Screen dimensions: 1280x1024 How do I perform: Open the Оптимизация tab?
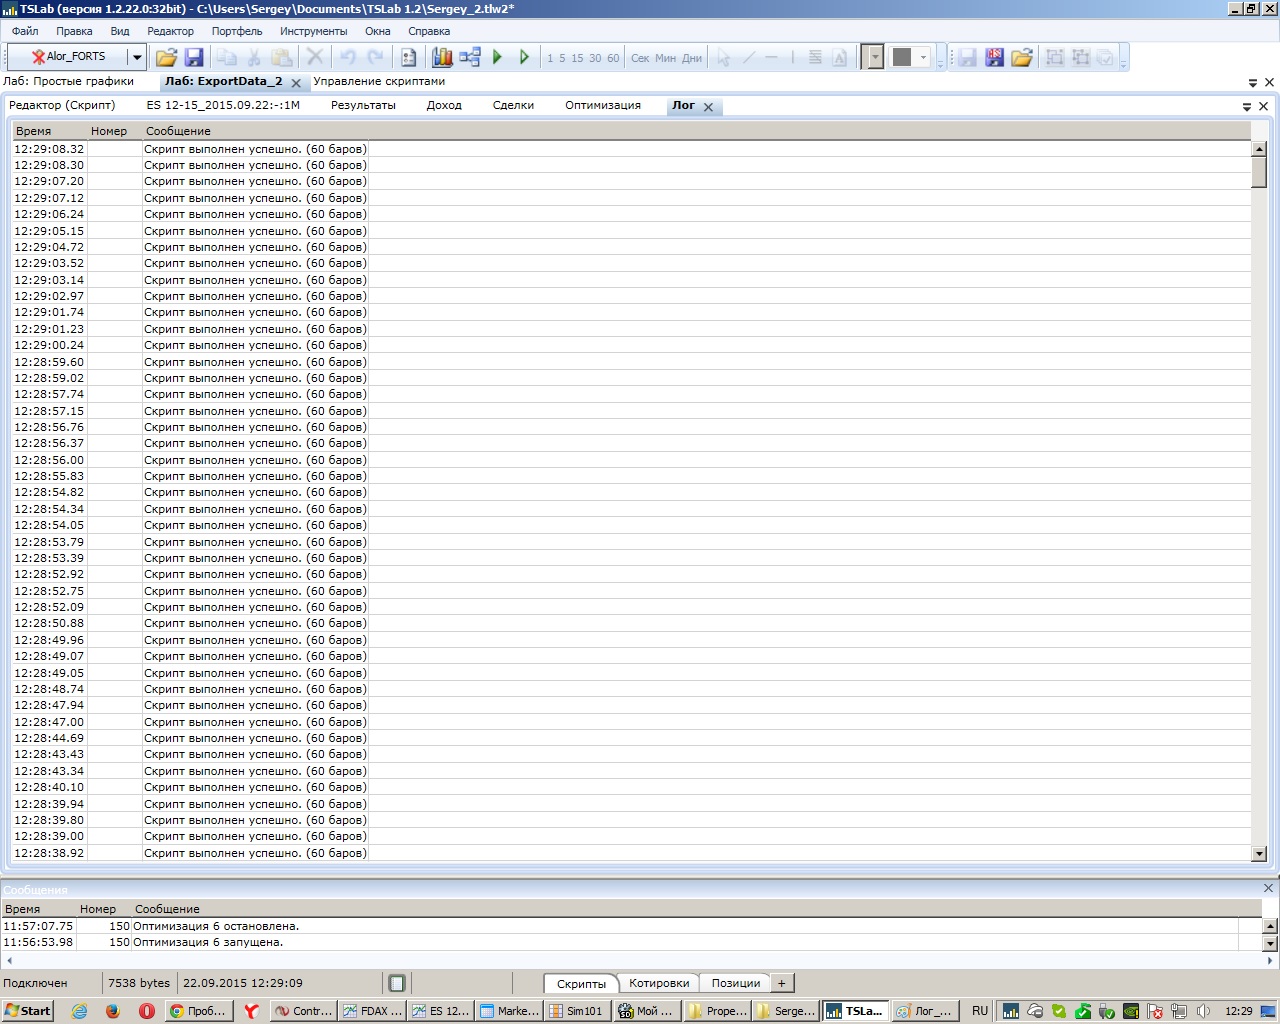[603, 105]
